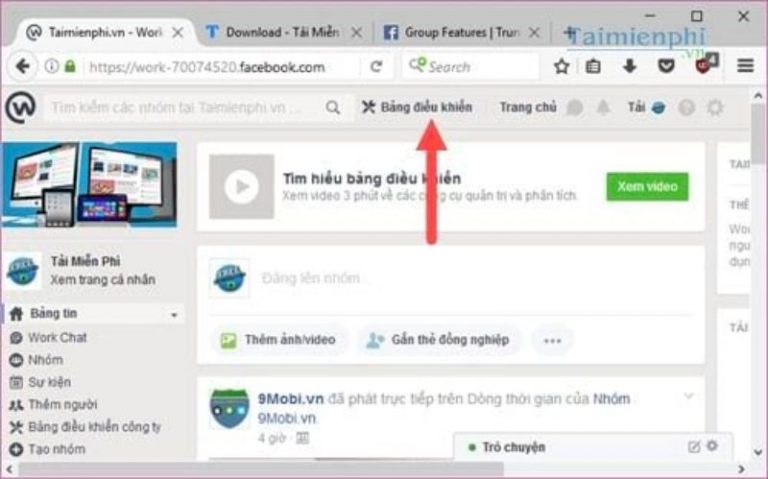The image size is (768, 479).
Task: Click the Workplace logo at top left
Action: tap(21, 107)
